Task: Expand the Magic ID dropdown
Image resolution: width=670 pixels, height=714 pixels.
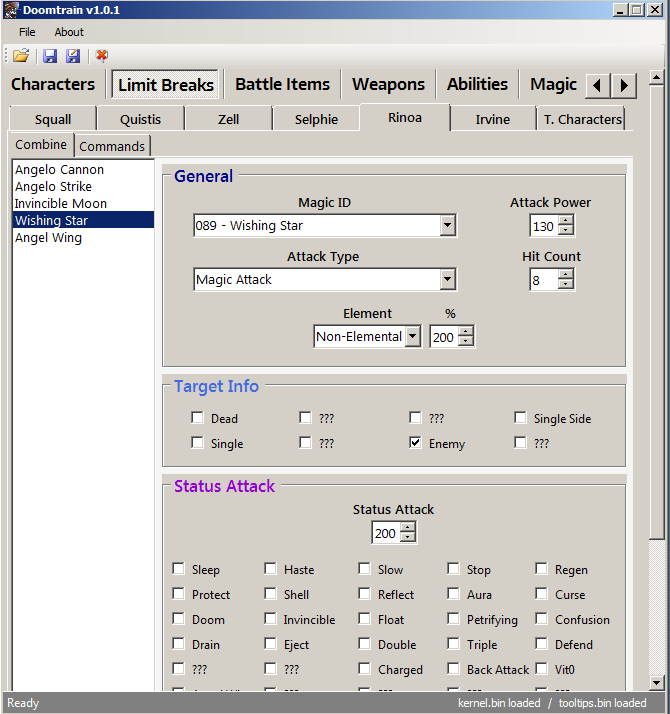Action: [x=447, y=225]
